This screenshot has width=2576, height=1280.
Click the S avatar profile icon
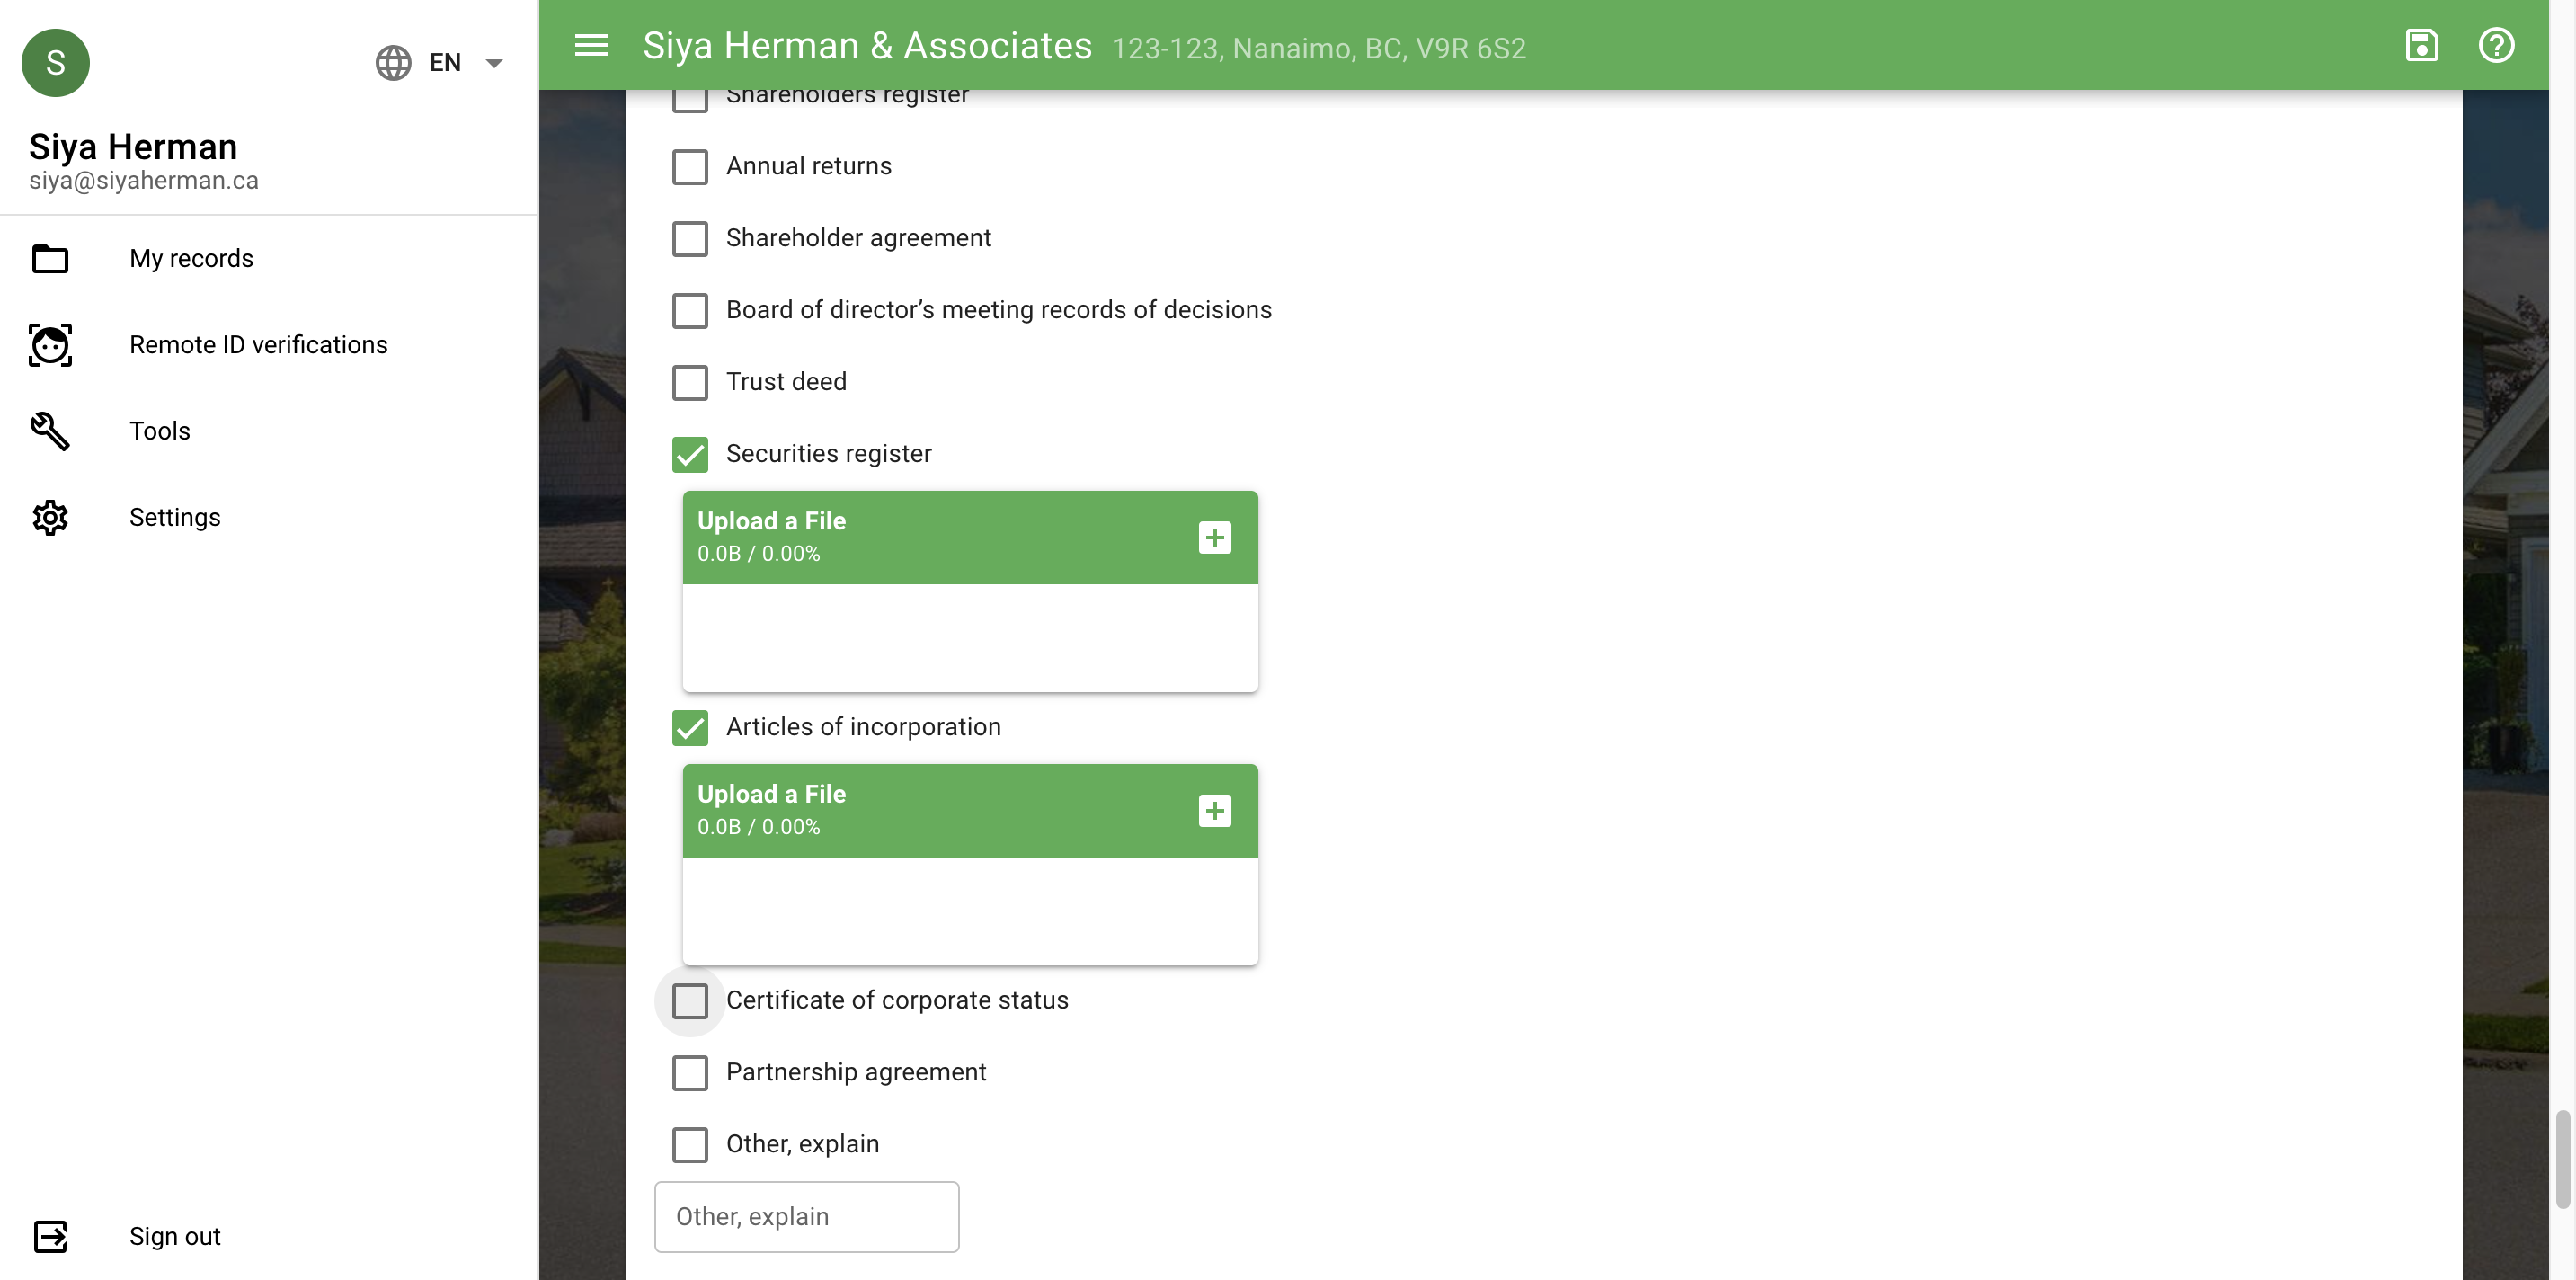click(x=56, y=62)
